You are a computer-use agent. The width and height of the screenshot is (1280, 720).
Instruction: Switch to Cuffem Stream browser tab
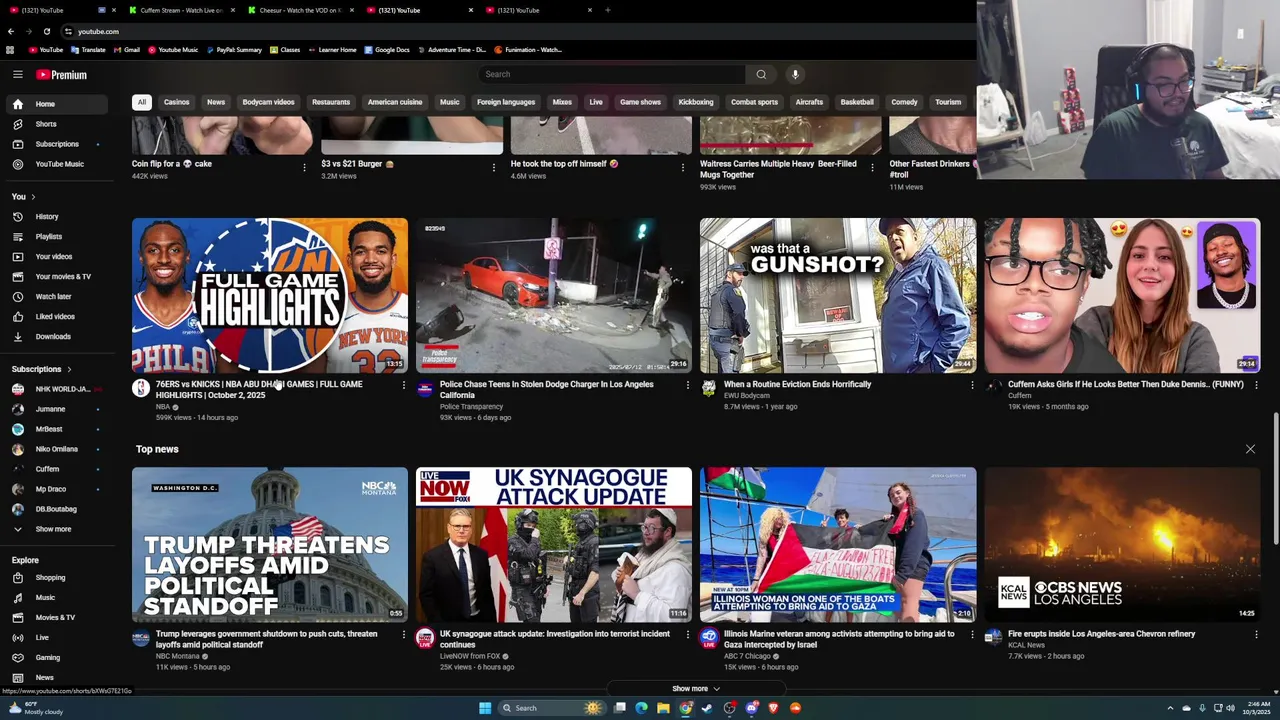(180, 10)
